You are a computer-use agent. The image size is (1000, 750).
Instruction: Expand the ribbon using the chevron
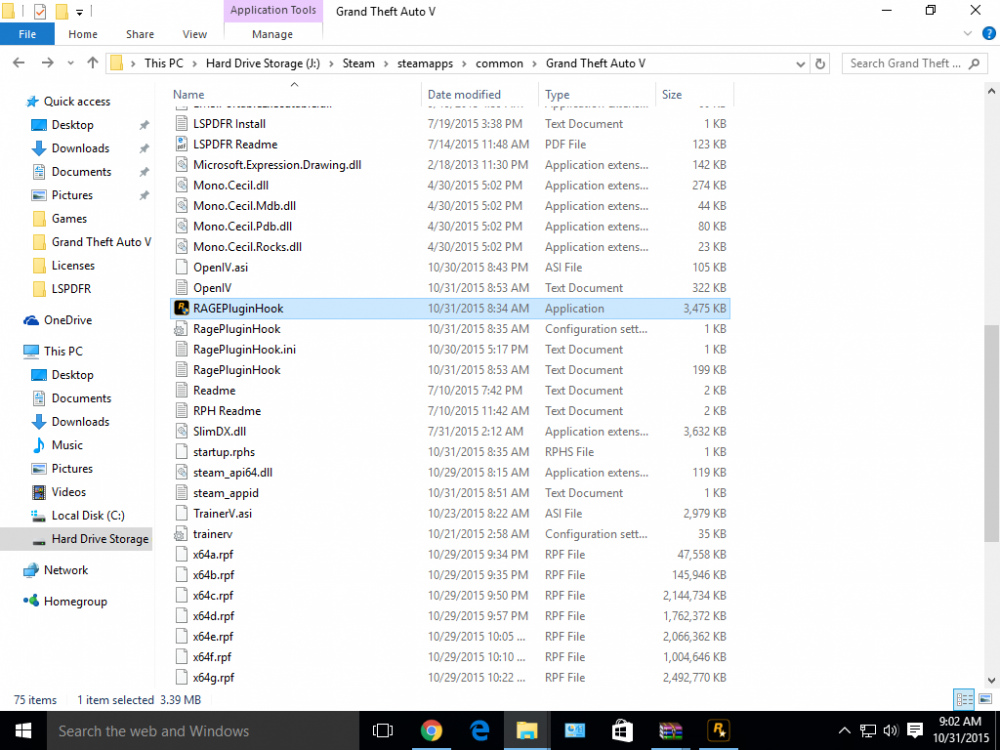[x=967, y=34]
